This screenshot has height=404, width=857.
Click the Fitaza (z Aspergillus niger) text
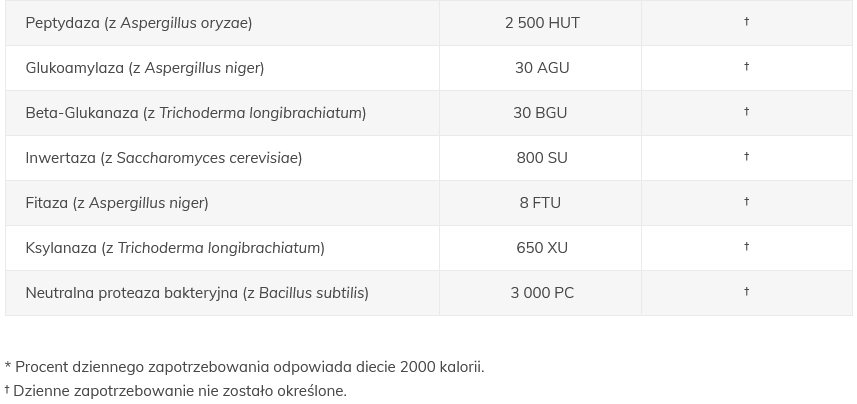pyautogui.click(x=116, y=203)
